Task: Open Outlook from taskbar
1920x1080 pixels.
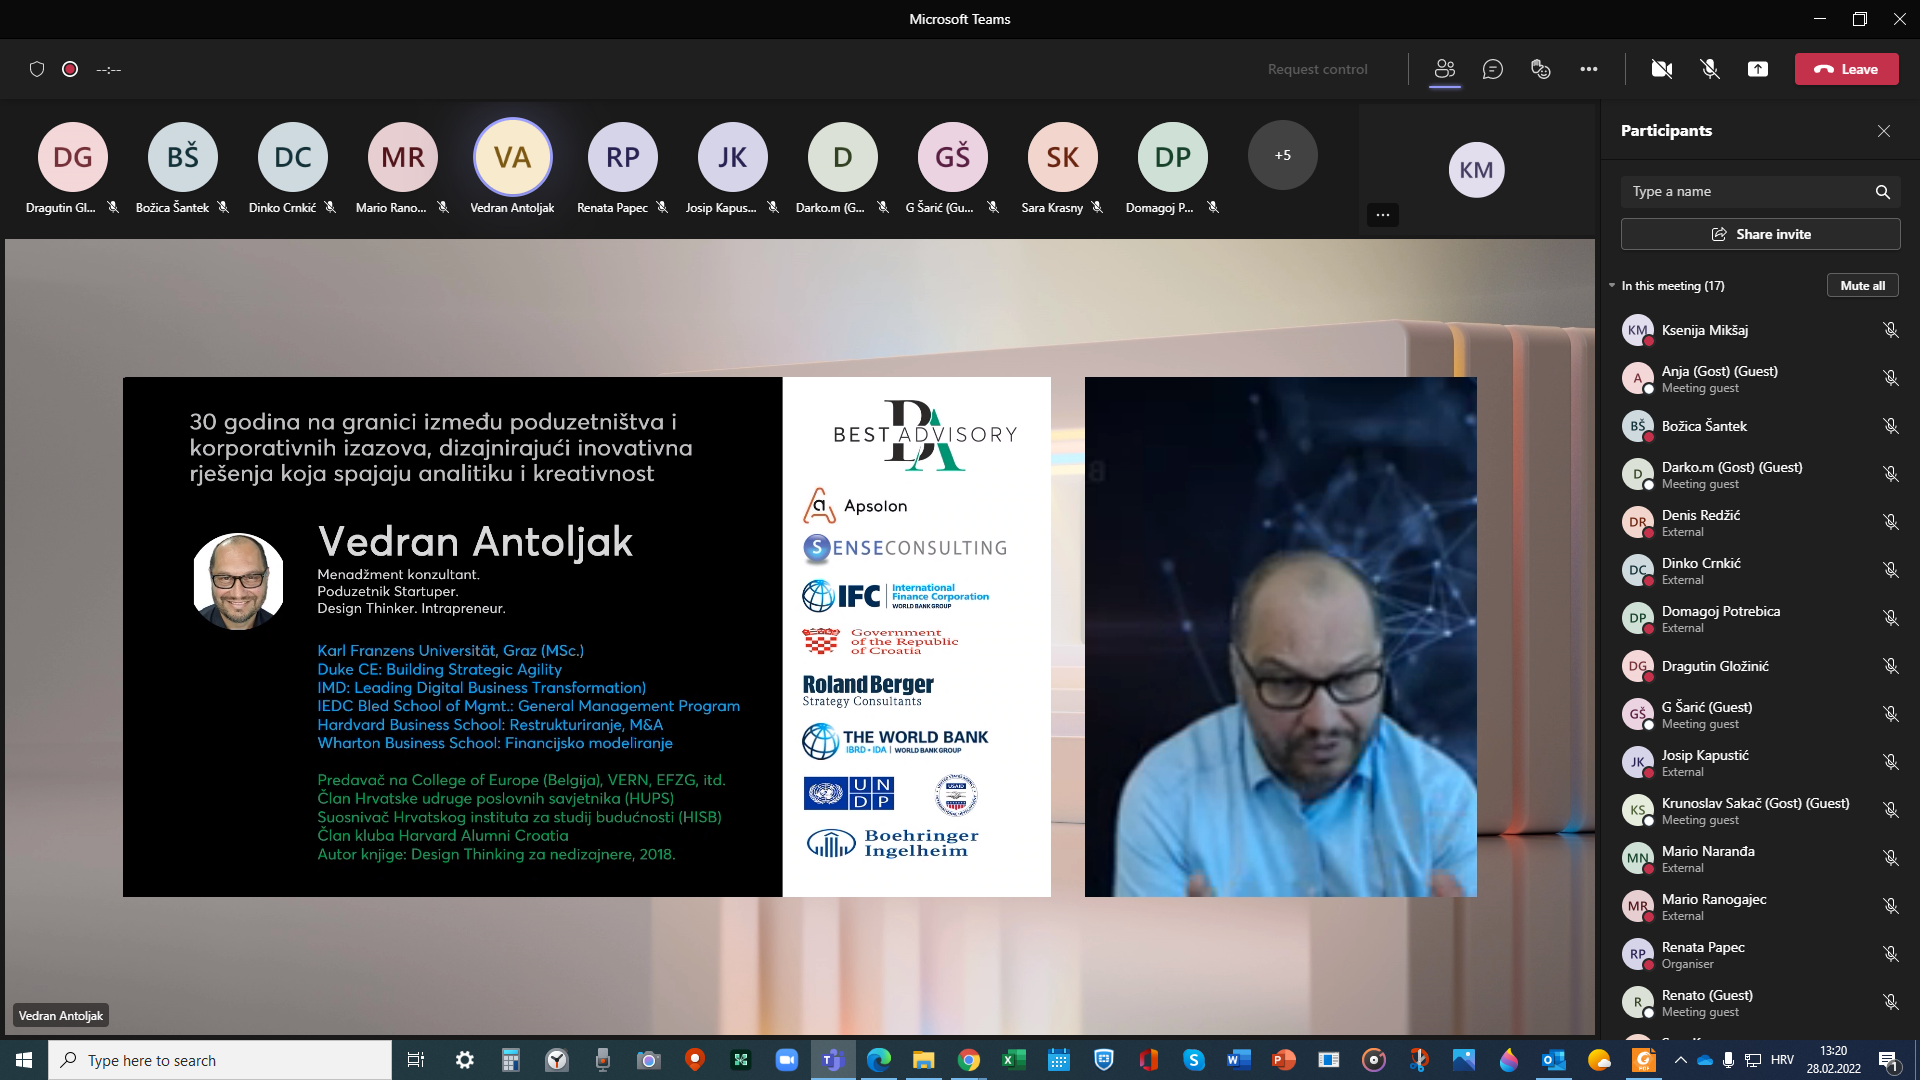Action: tap(1553, 1060)
